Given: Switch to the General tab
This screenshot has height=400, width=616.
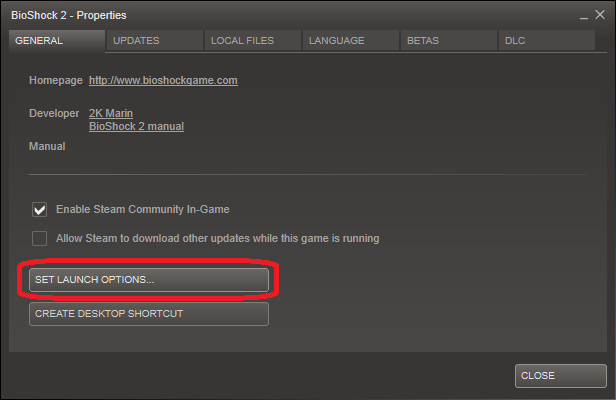Looking at the screenshot, I should [57, 40].
